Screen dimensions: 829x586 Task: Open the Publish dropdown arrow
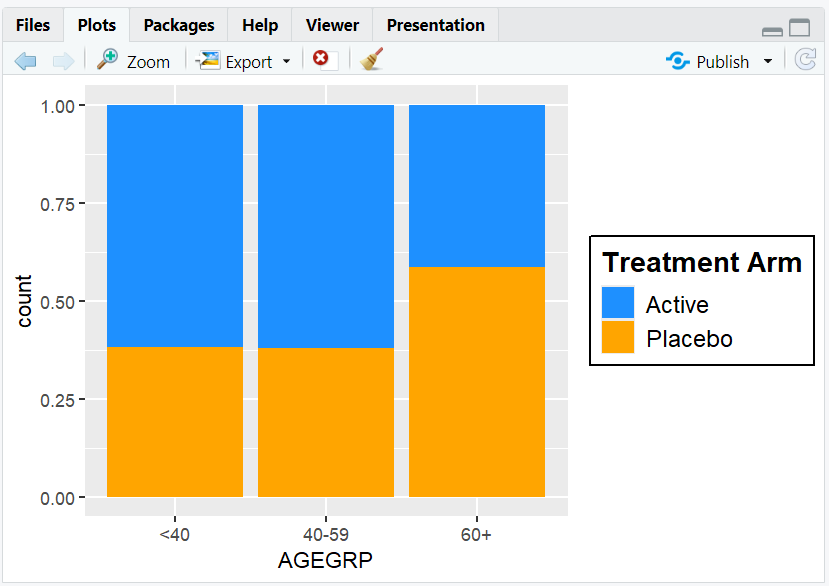point(766,61)
